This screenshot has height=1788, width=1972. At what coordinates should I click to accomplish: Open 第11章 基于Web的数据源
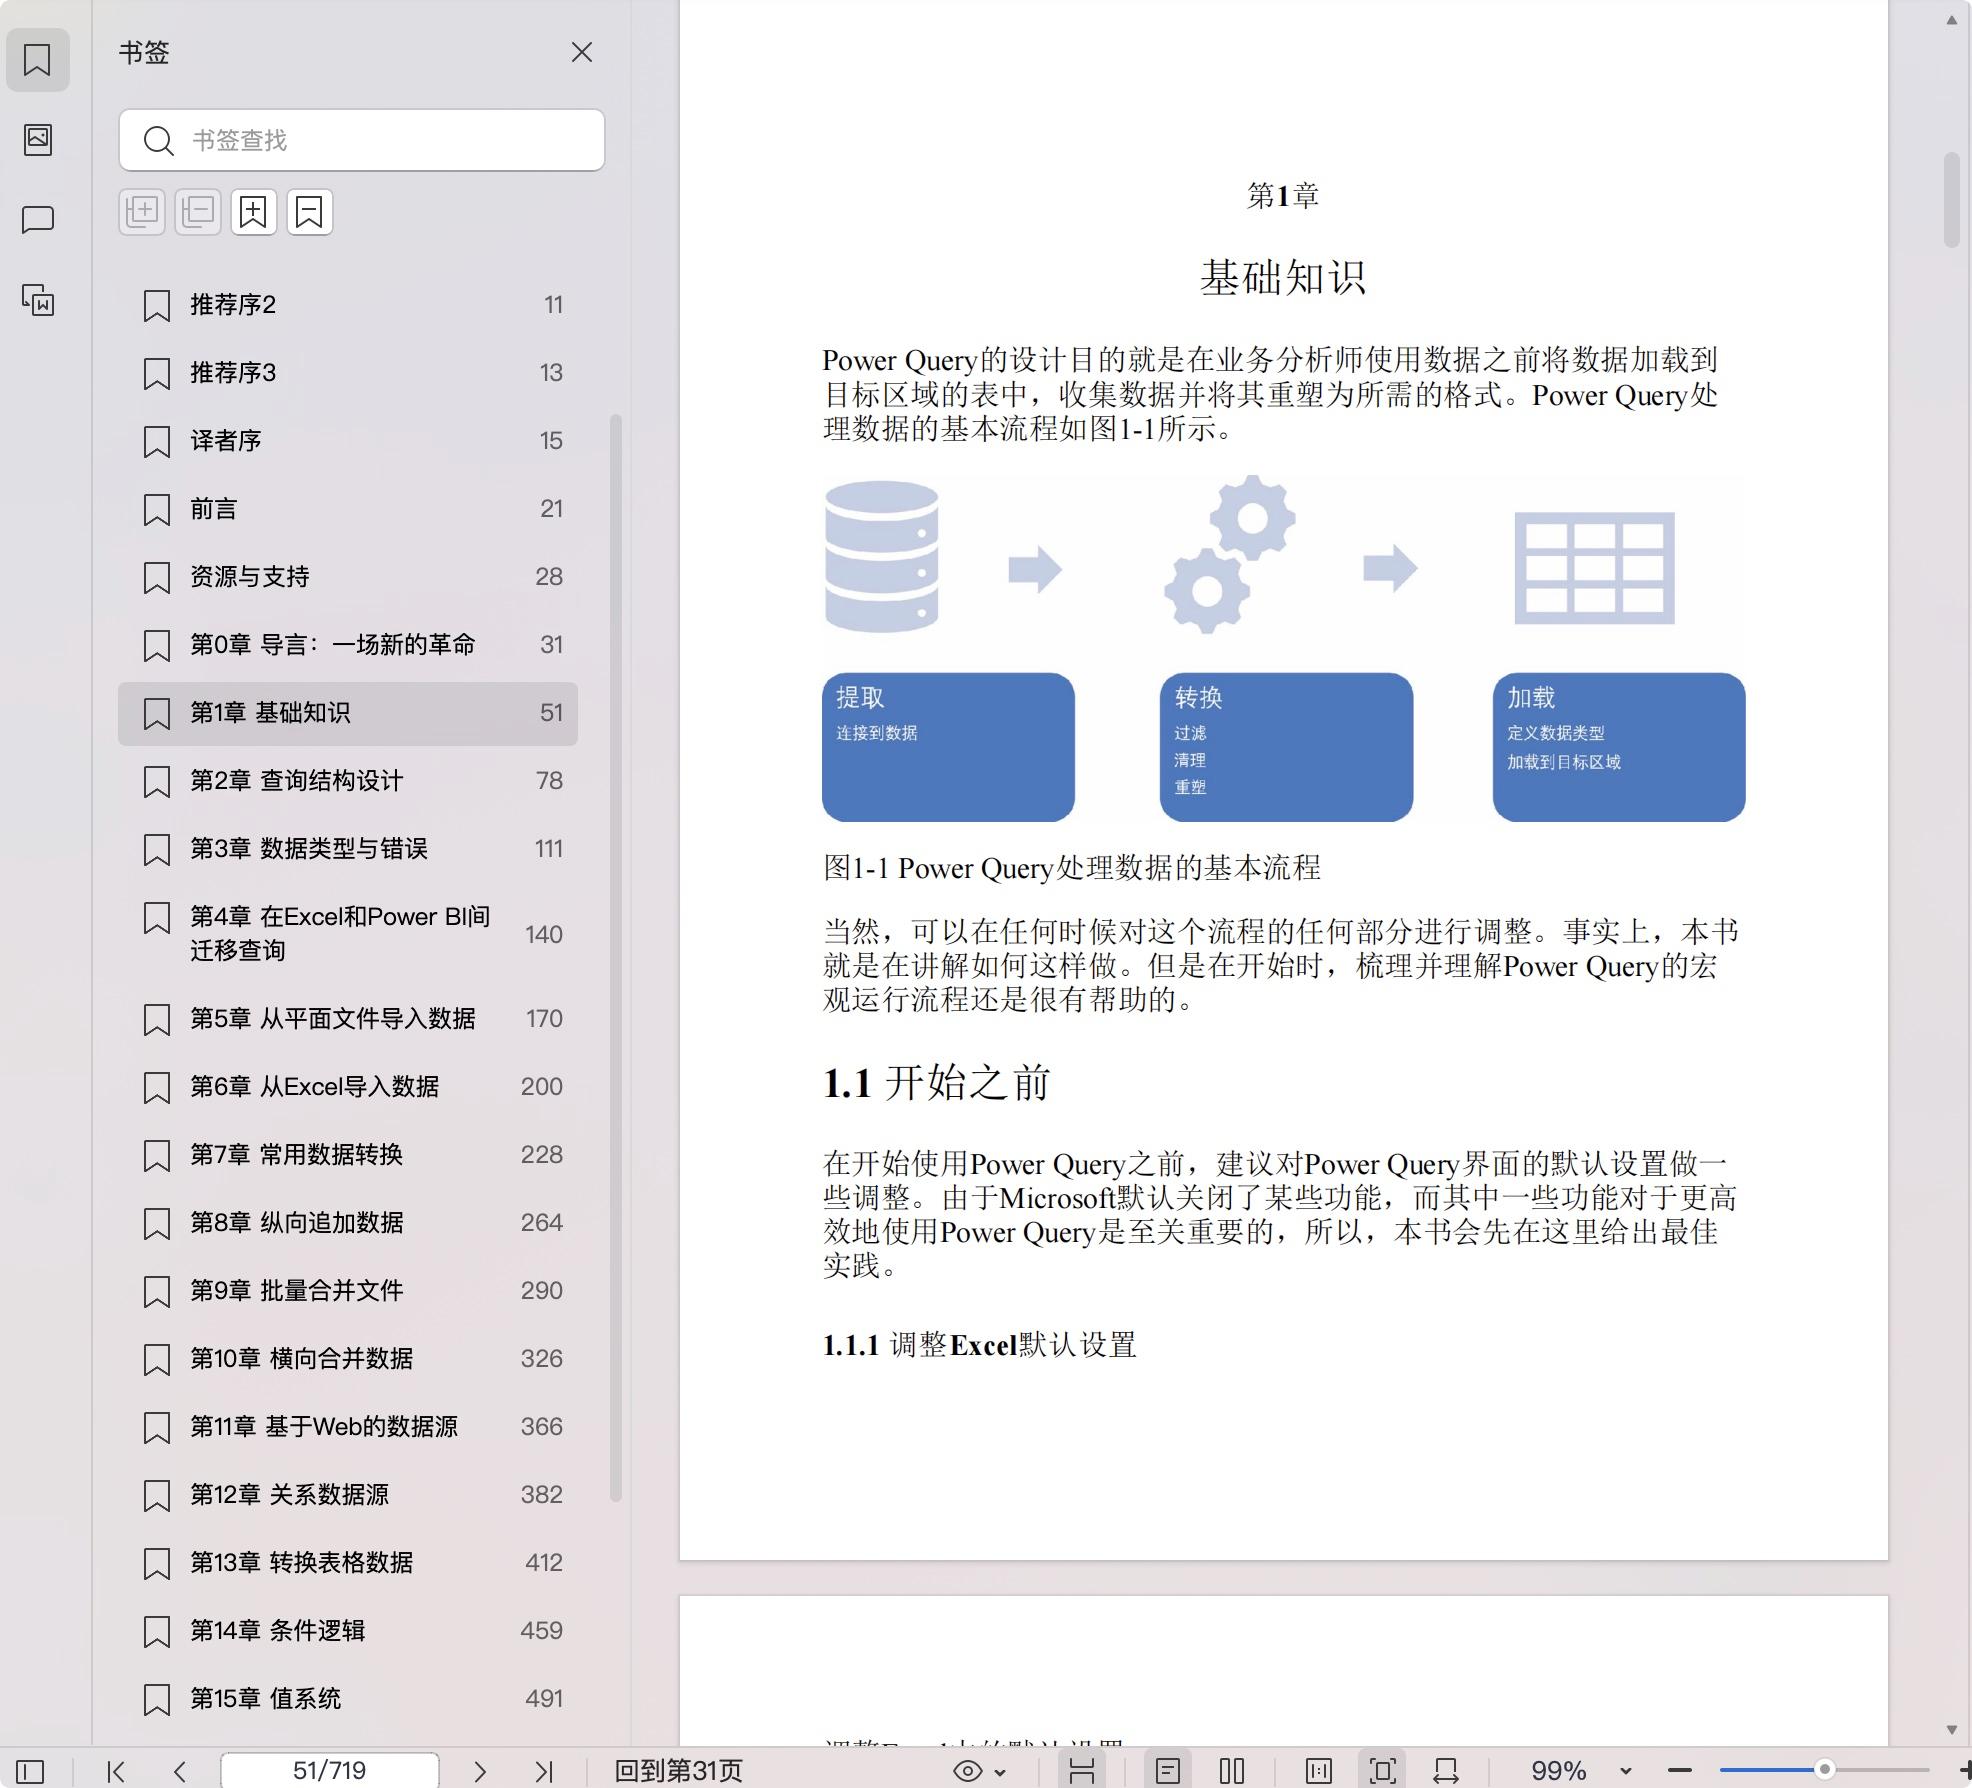[x=348, y=1427]
